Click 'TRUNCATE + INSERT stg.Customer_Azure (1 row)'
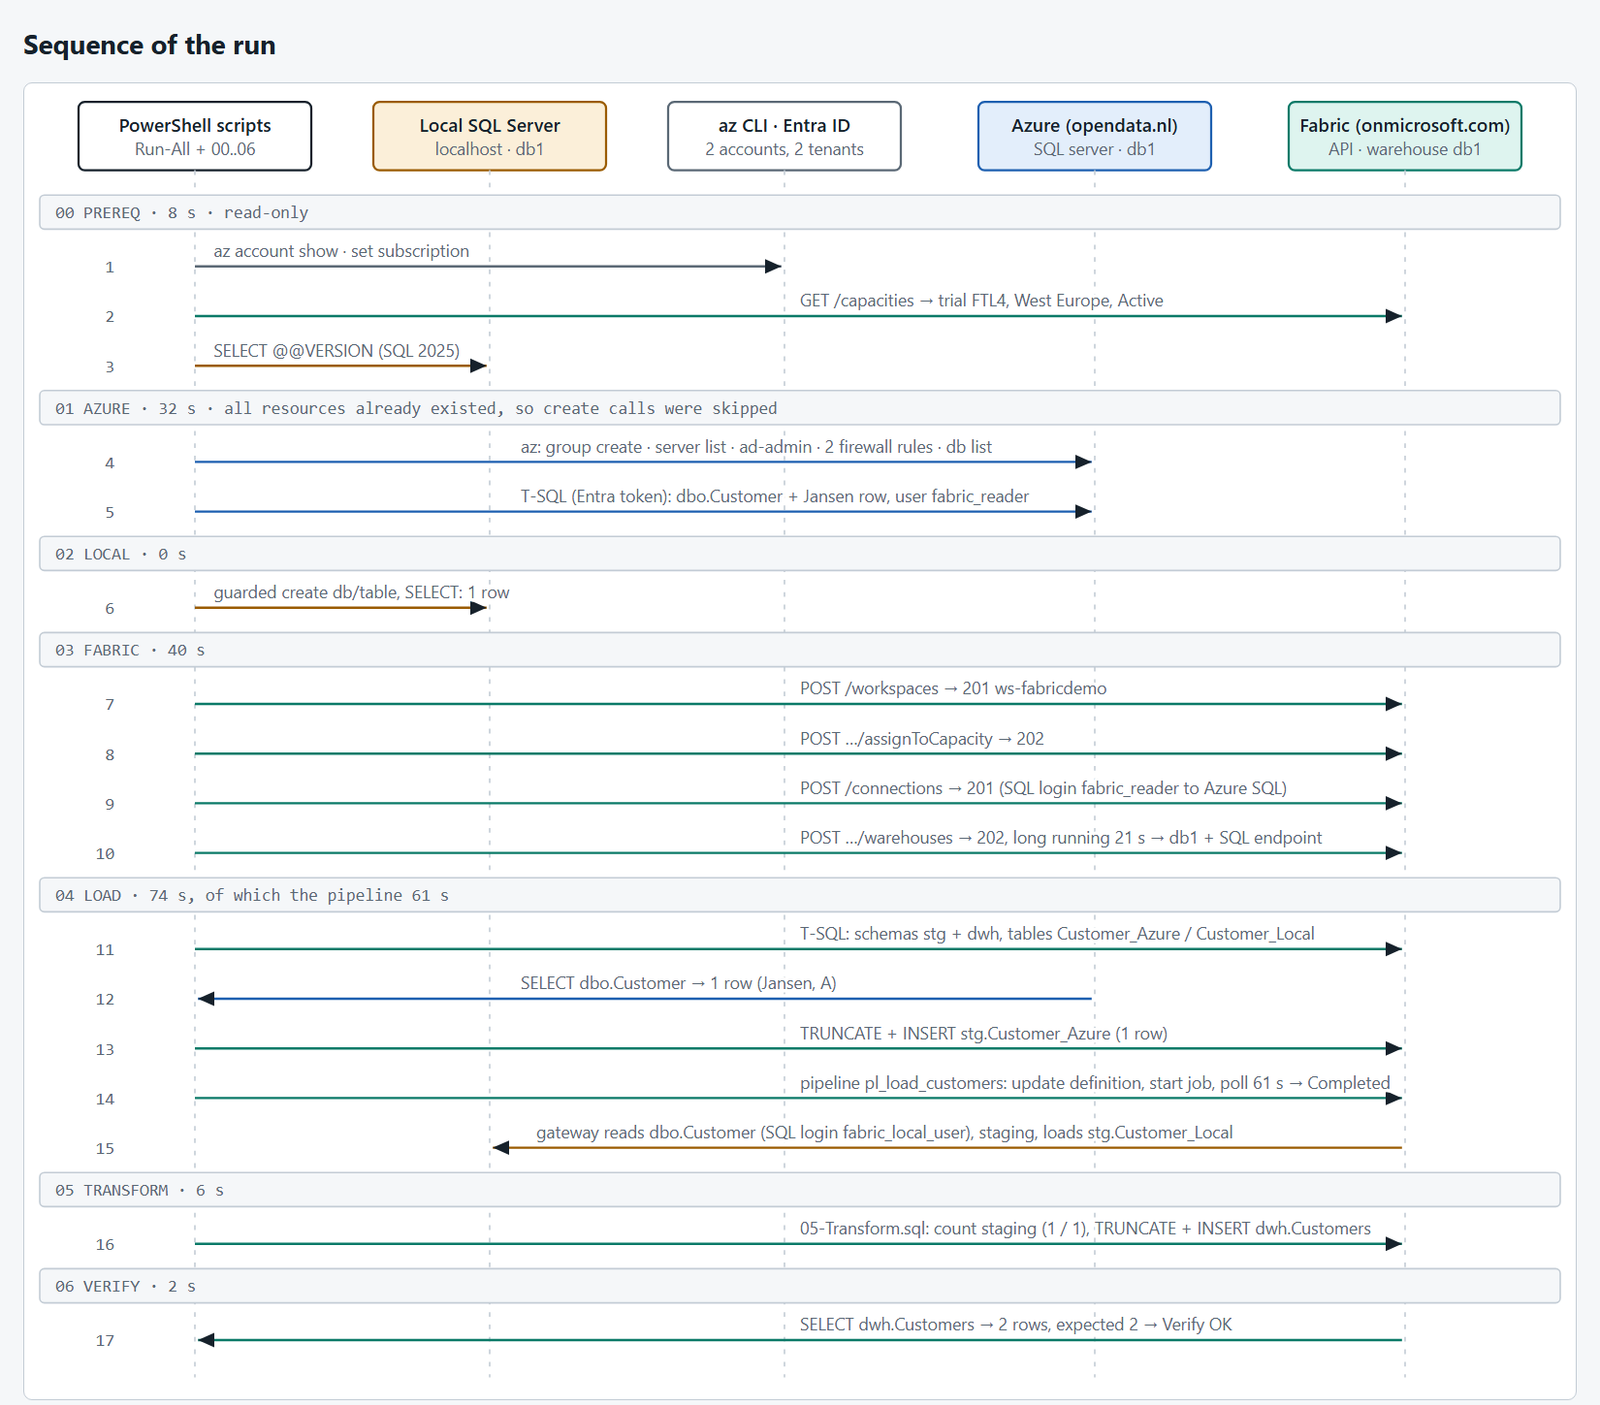The height and width of the screenshot is (1405, 1600). 983,1033
